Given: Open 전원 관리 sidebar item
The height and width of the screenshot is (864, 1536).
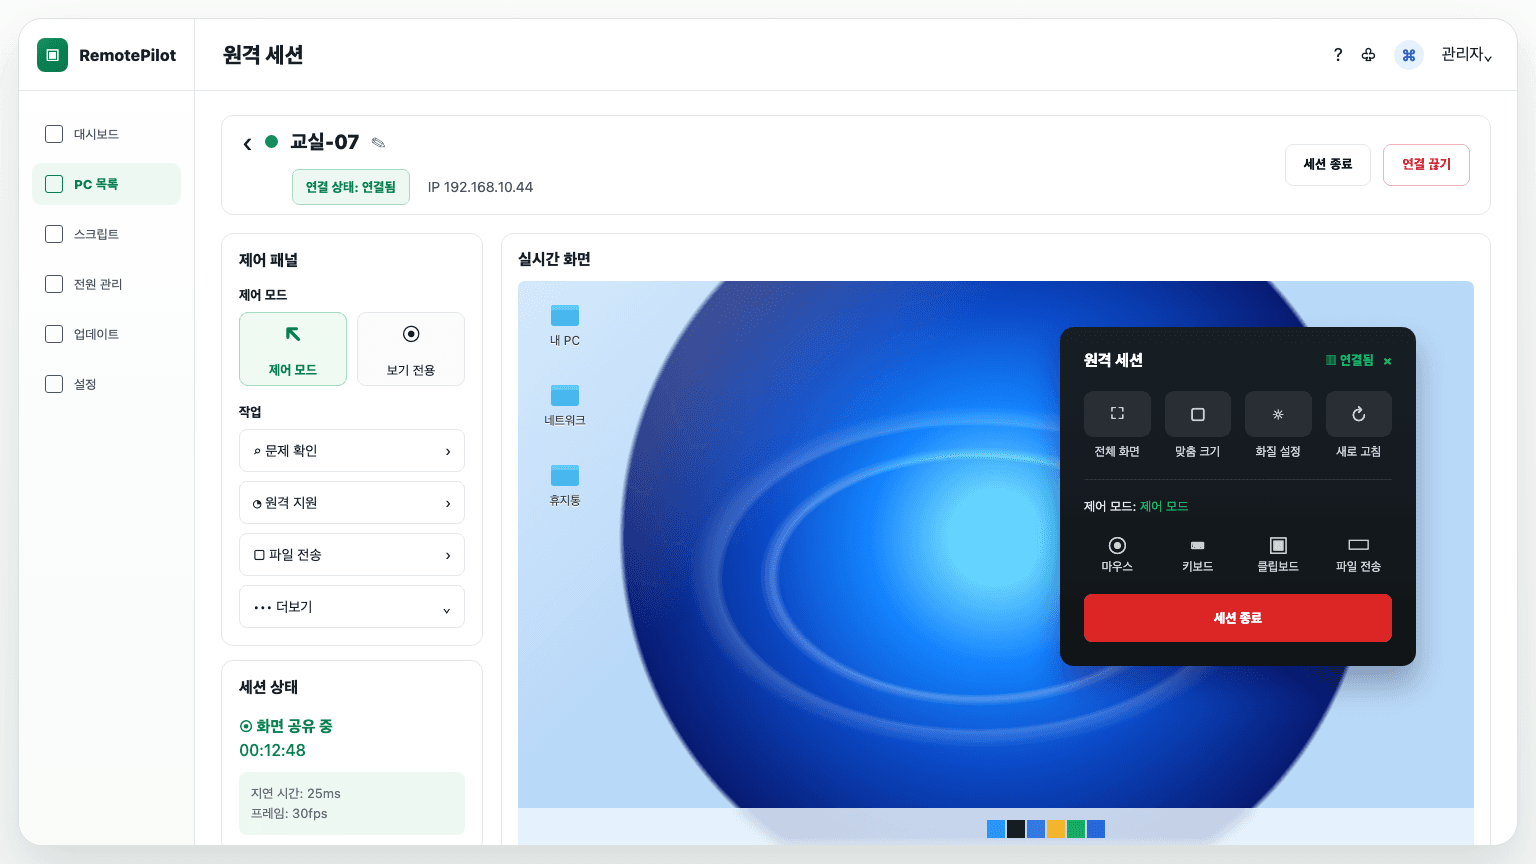Looking at the screenshot, I should (107, 284).
